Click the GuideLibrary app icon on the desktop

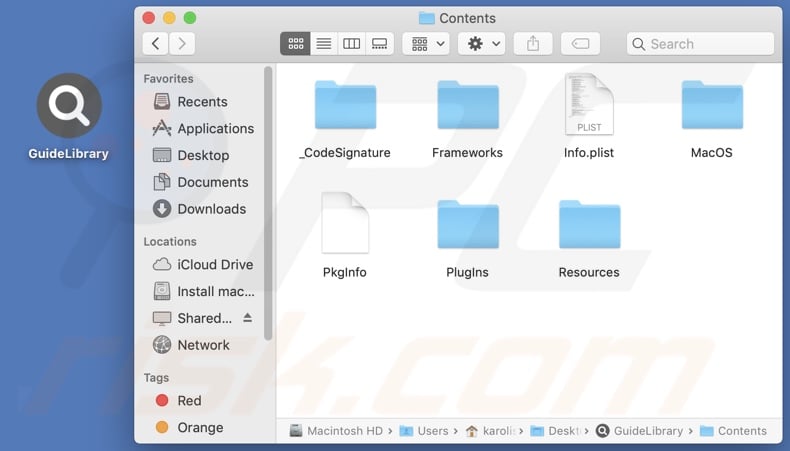(x=69, y=106)
